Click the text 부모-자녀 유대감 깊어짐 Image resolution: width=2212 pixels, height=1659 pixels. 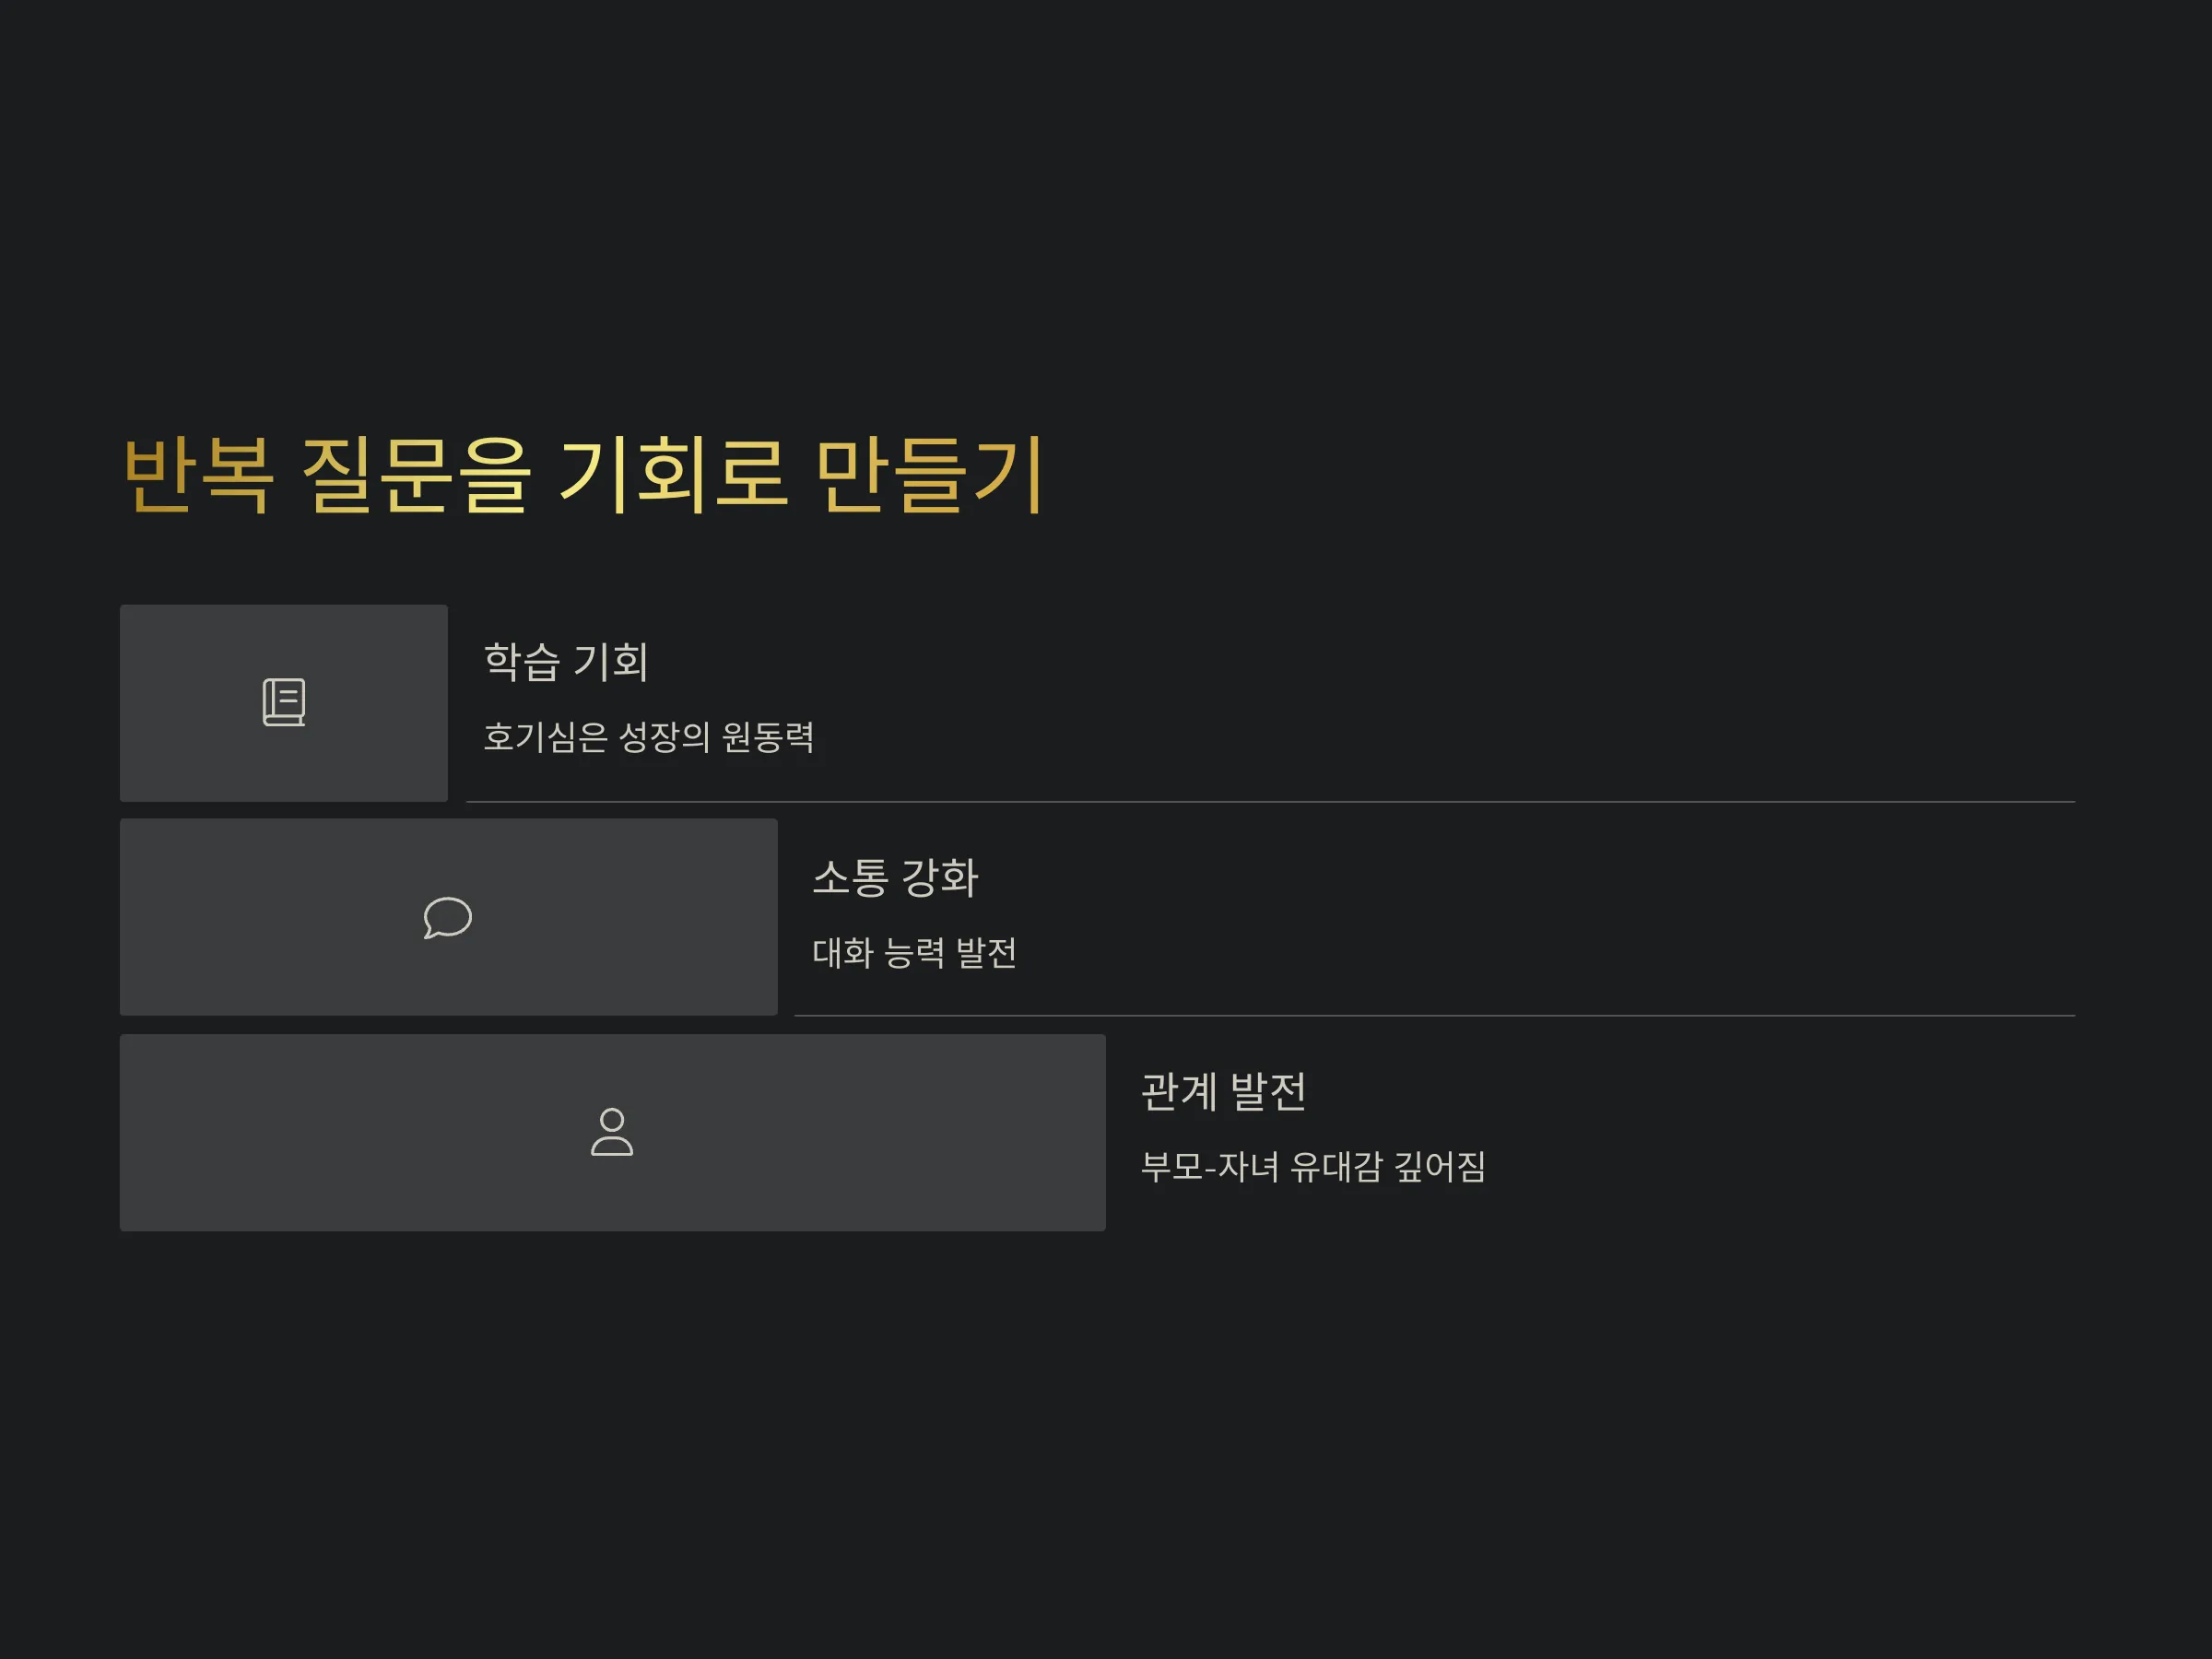click(x=1313, y=1167)
